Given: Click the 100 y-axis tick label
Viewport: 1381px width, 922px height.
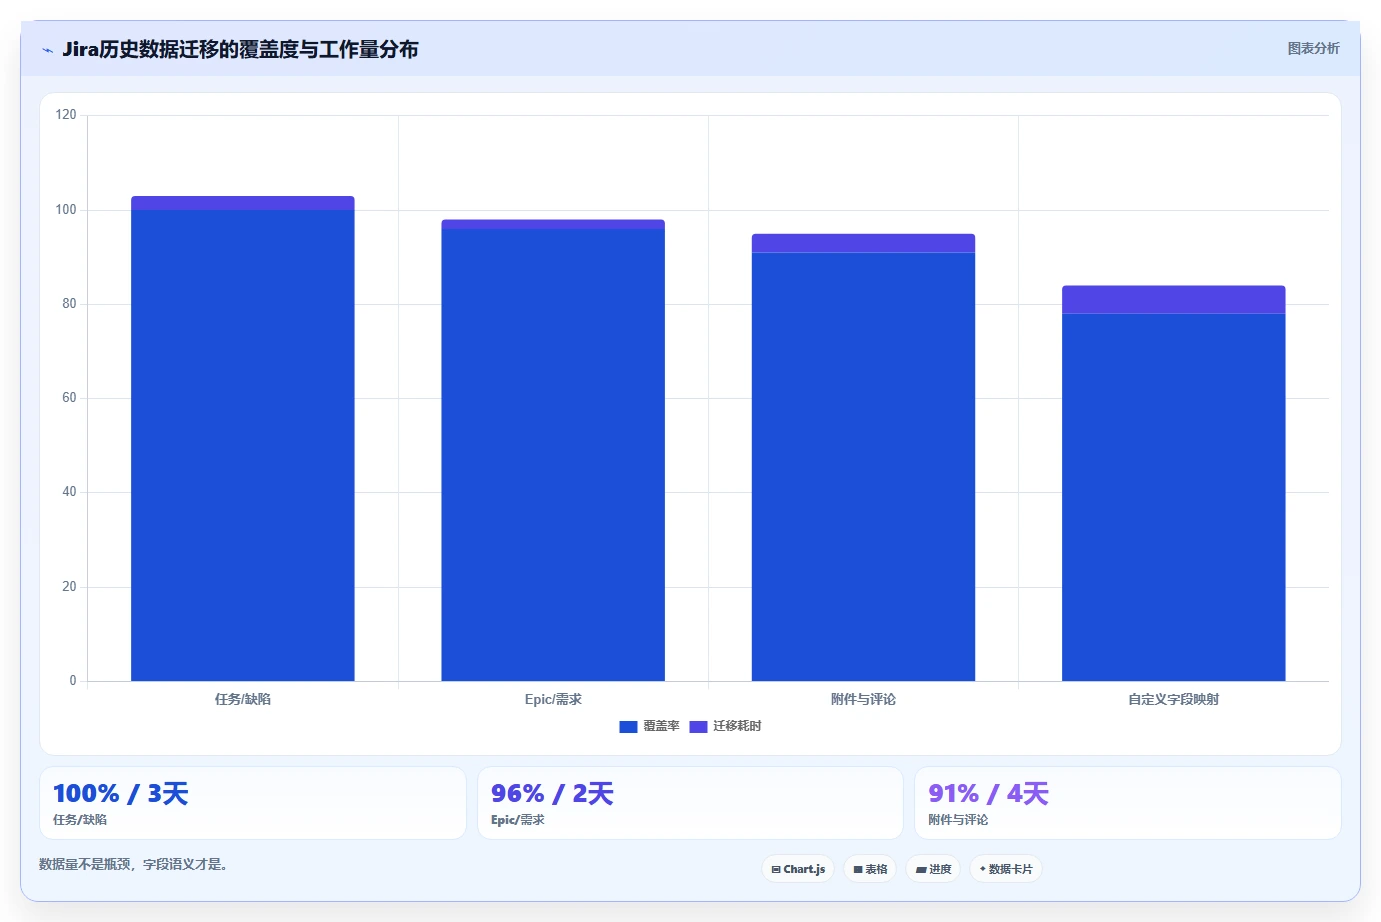Looking at the screenshot, I should 66,210.
